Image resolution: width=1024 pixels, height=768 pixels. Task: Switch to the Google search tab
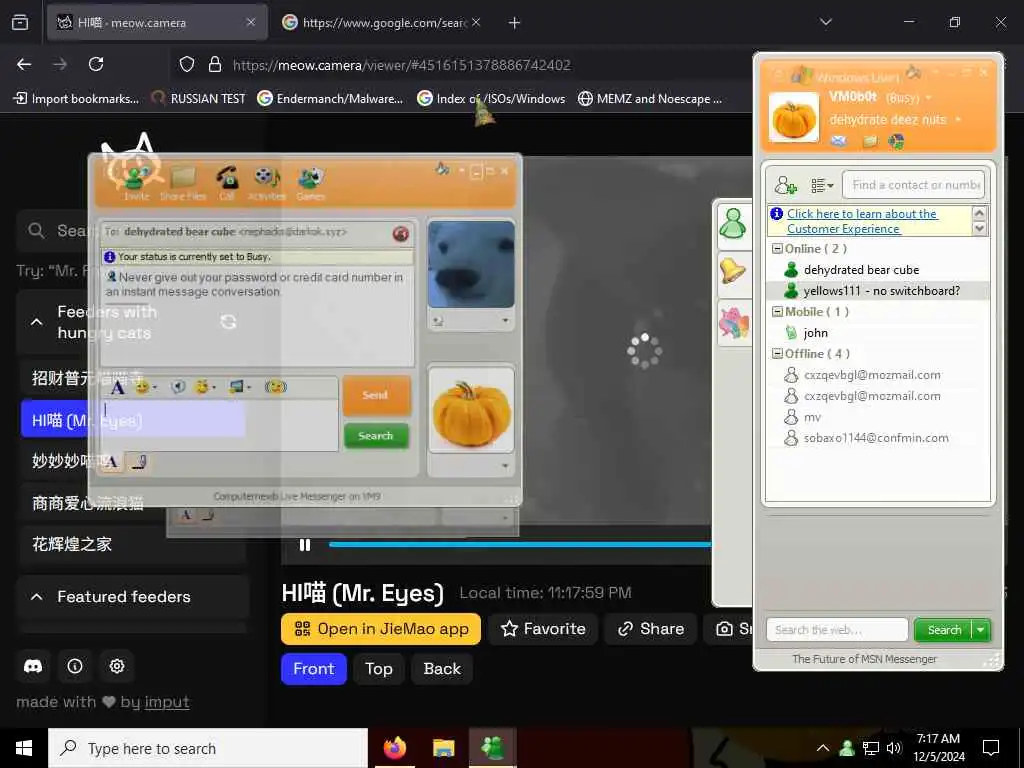pos(382,22)
